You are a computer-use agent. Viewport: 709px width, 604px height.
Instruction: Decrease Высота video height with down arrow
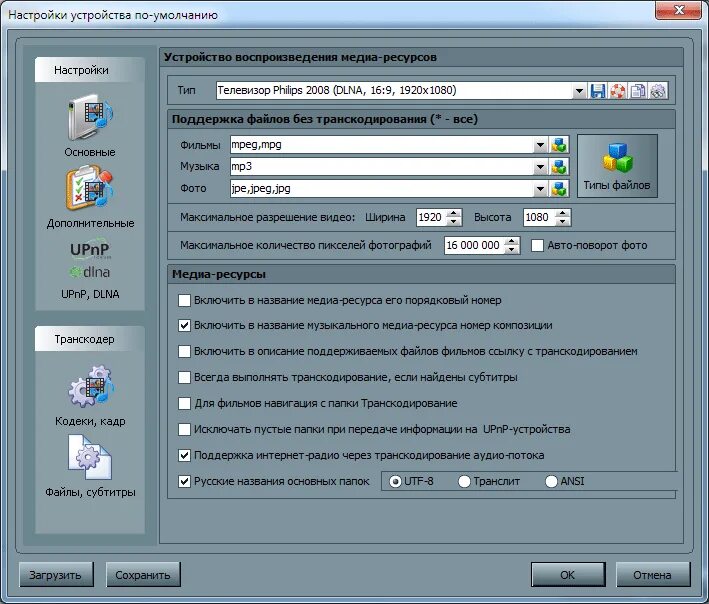(x=562, y=222)
